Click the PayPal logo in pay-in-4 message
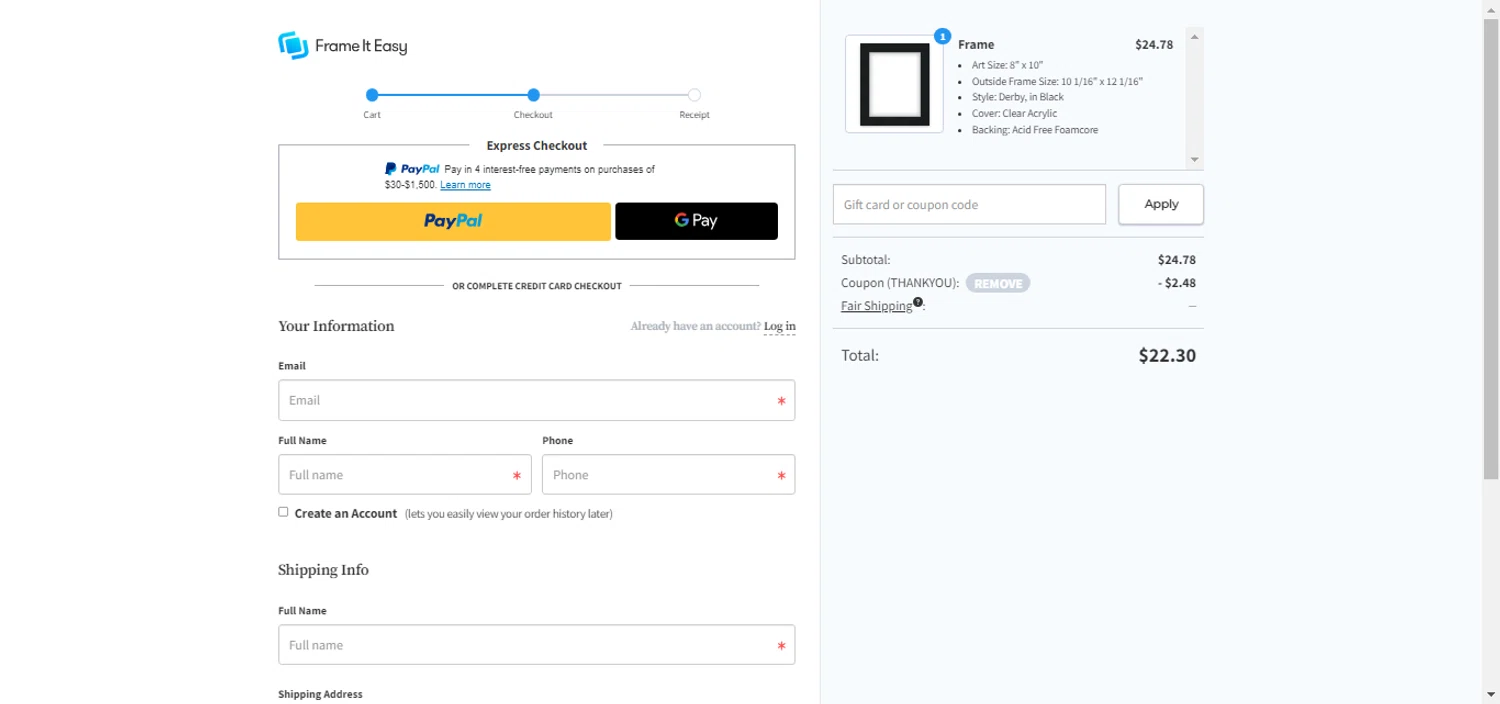Viewport: 1500px width, 704px height. pos(412,169)
